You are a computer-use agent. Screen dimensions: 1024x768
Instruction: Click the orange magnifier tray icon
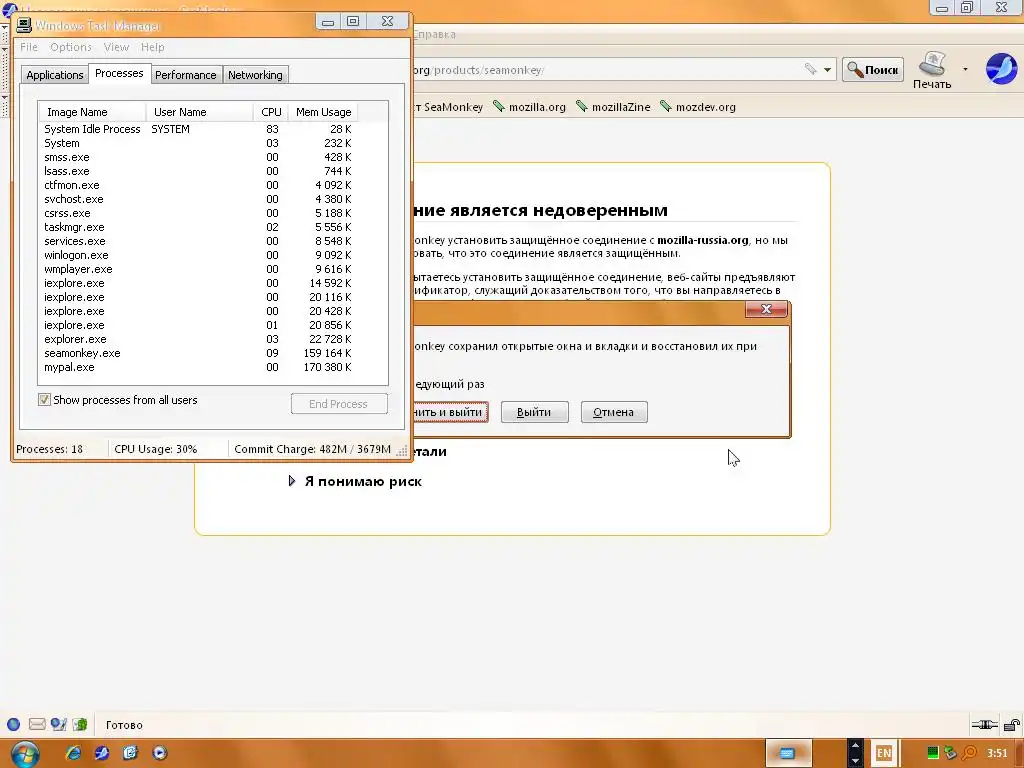(970, 753)
